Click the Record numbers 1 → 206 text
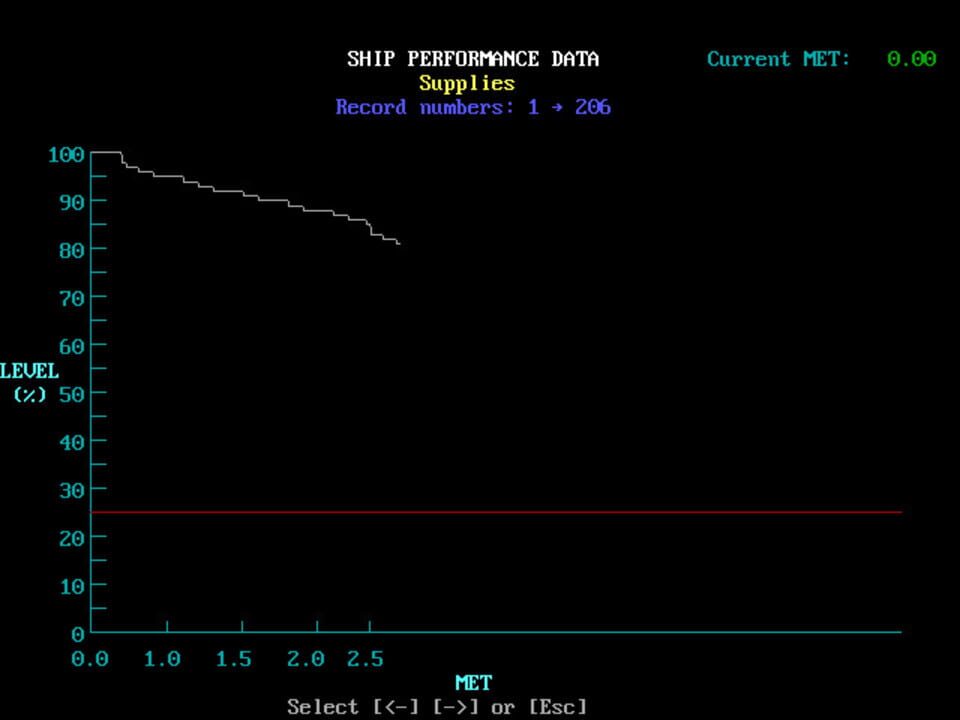This screenshot has width=960, height=720. pyautogui.click(x=473, y=107)
